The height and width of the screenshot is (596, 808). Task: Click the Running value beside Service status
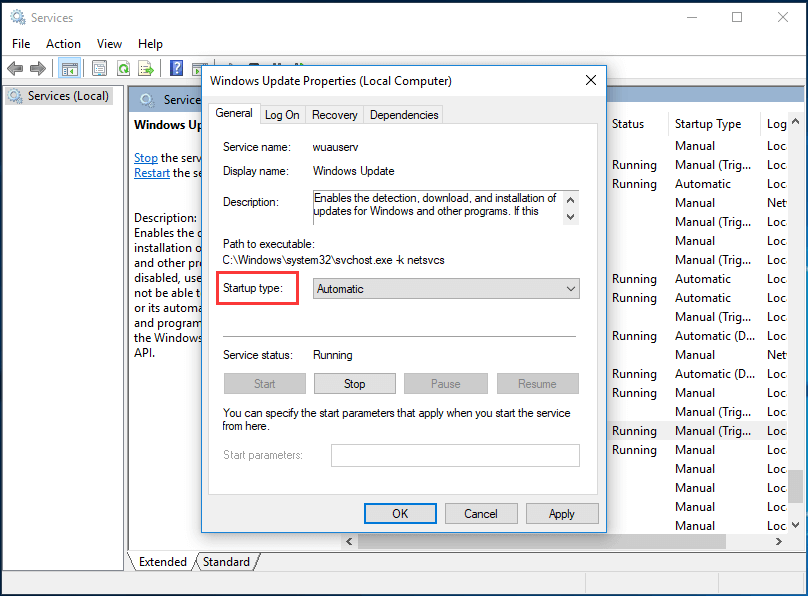tap(333, 355)
